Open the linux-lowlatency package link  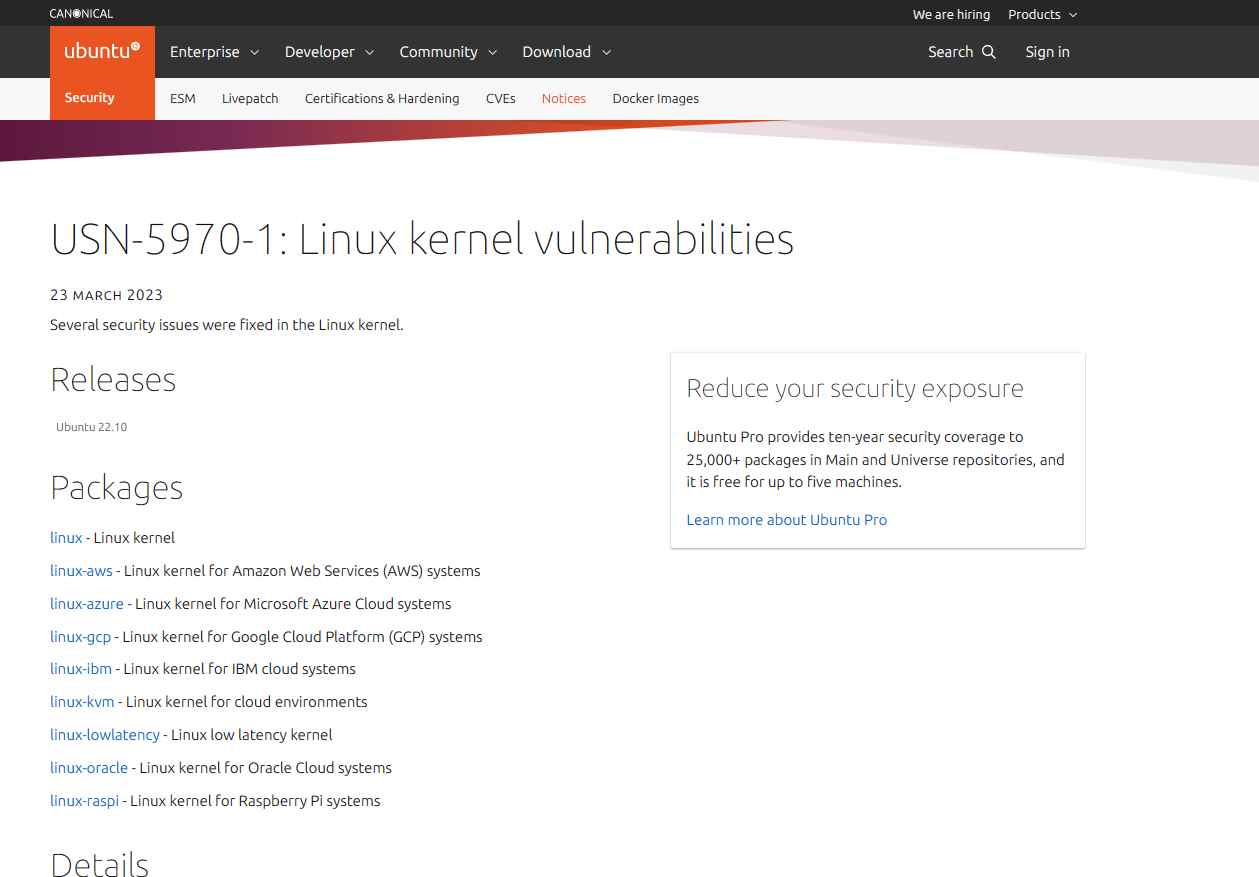[105, 735]
